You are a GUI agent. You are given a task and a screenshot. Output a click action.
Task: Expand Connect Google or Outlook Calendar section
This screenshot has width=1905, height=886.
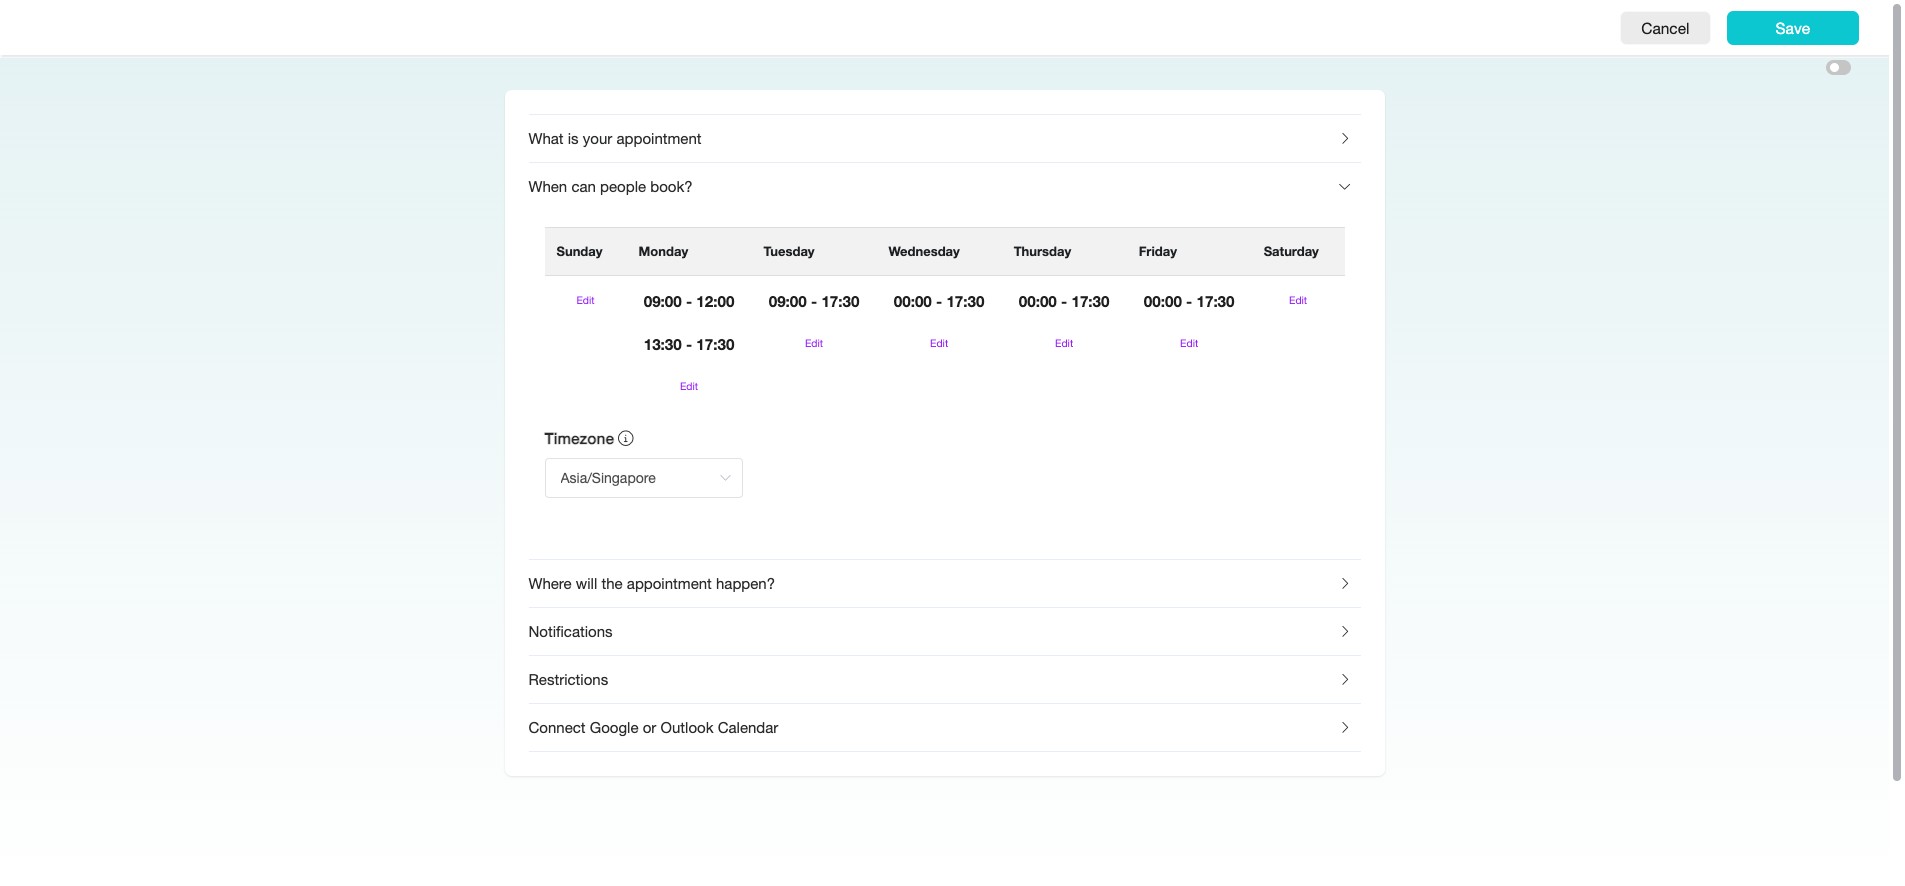point(944,728)
